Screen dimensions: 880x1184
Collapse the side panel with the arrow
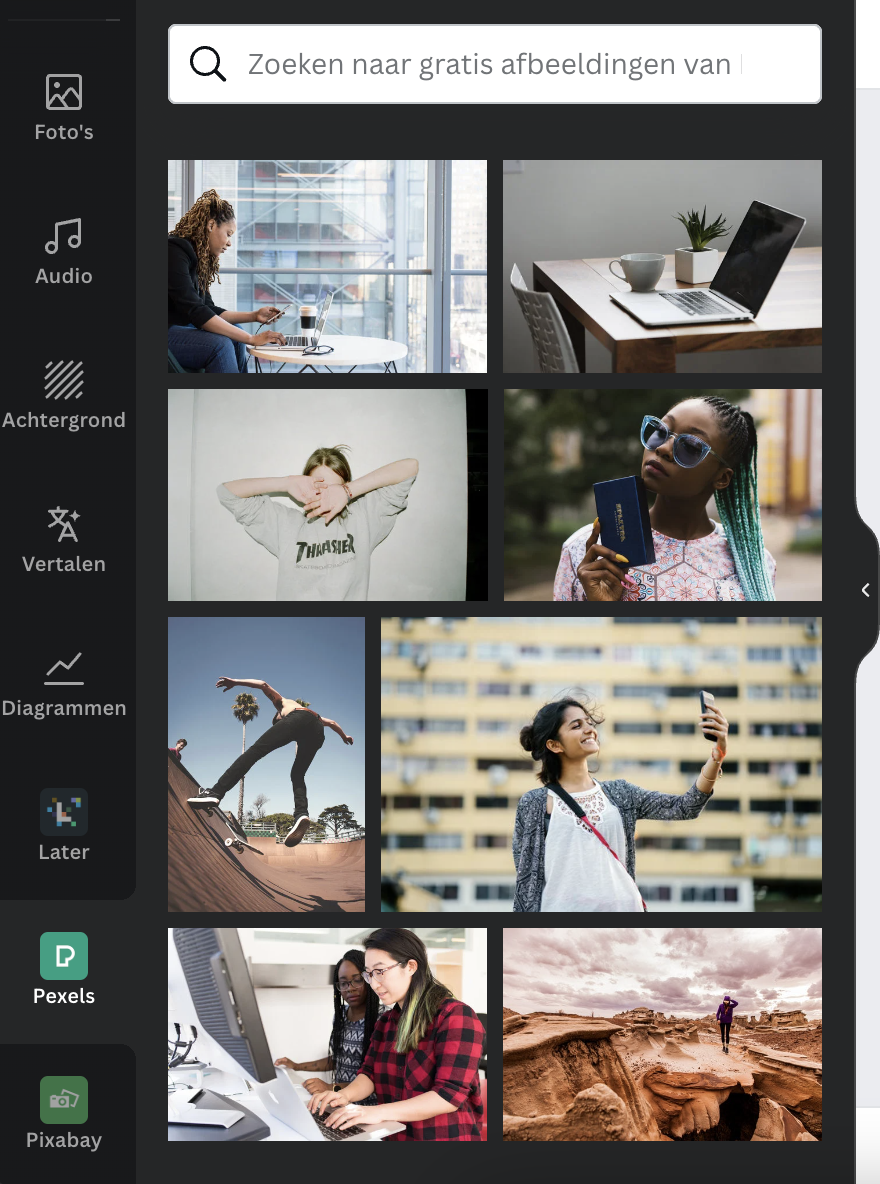pyautogui.click(x=866, y=590)
